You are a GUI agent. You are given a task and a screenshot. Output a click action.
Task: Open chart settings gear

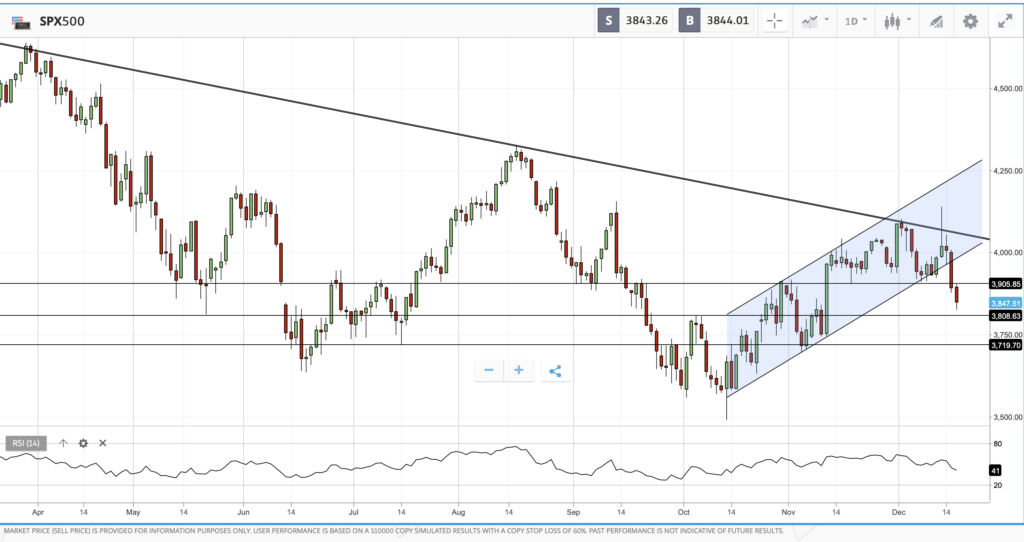tap(970, 20)
